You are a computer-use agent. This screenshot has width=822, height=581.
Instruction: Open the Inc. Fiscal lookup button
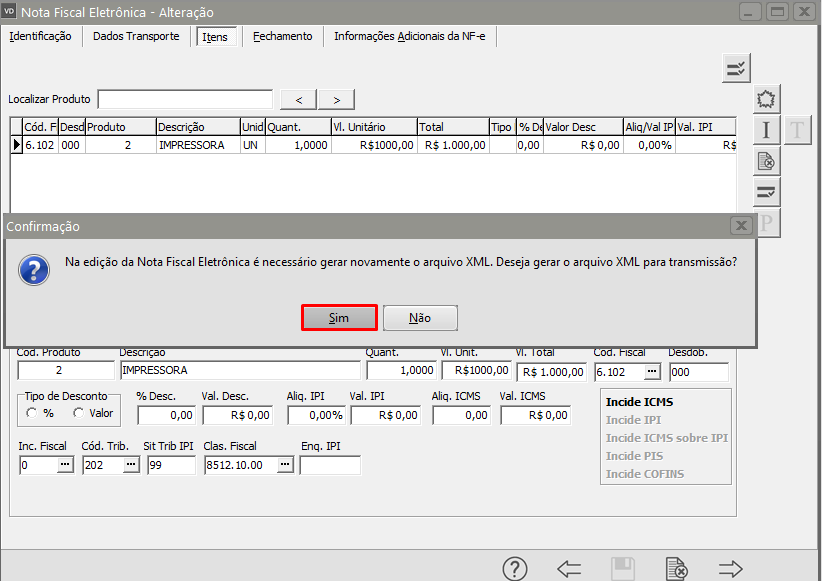64,465
